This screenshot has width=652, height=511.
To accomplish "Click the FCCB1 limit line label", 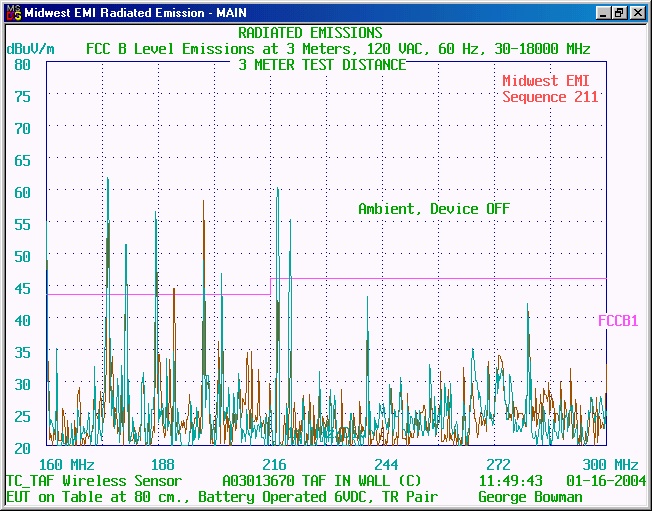I will click(618, 321).
